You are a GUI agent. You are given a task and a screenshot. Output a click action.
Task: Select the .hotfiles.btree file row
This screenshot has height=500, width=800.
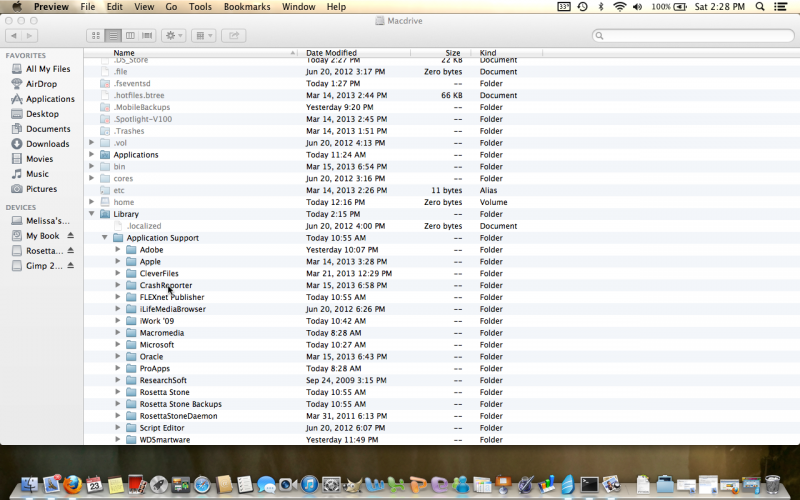pos(442,95)
